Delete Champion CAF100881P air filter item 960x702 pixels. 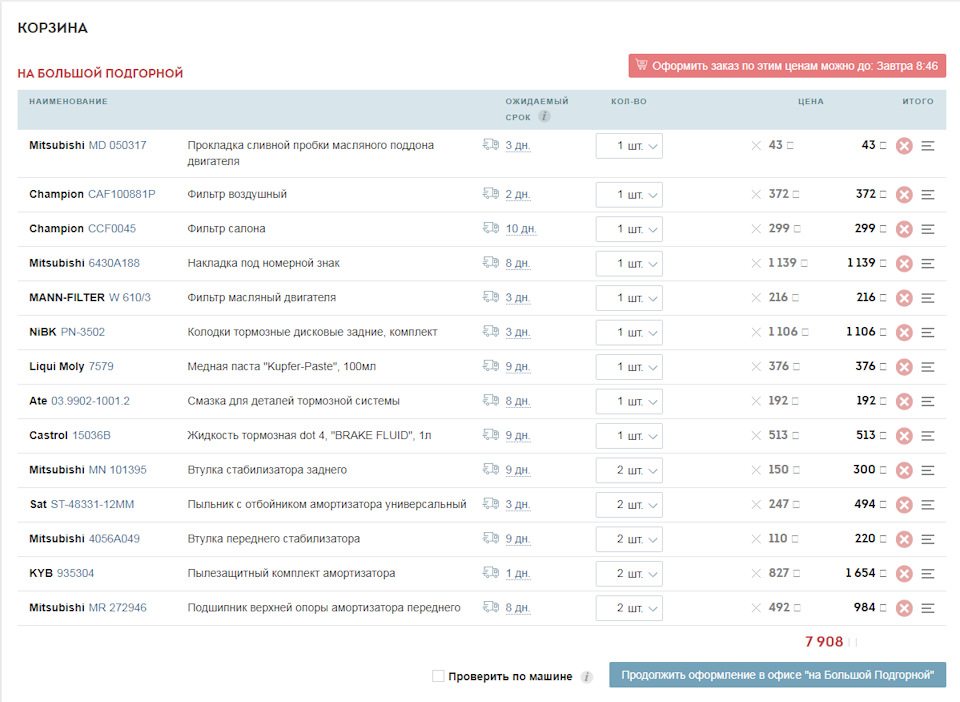click(x=904, y=195)
